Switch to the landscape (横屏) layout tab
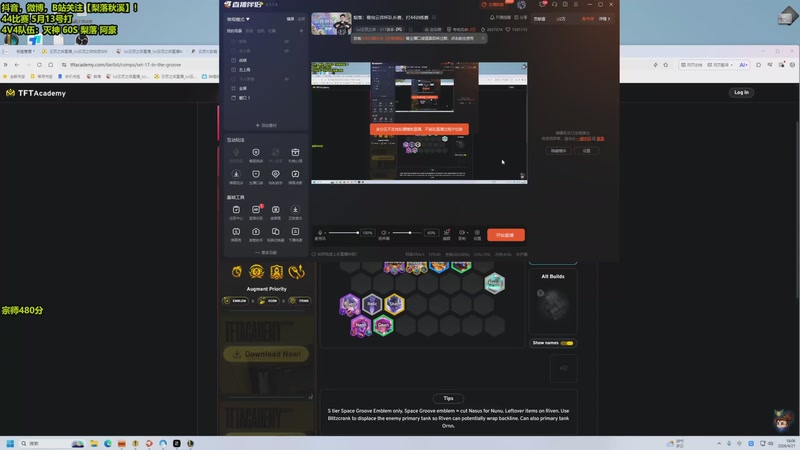The image size is (800, 450). click(290, 19)
